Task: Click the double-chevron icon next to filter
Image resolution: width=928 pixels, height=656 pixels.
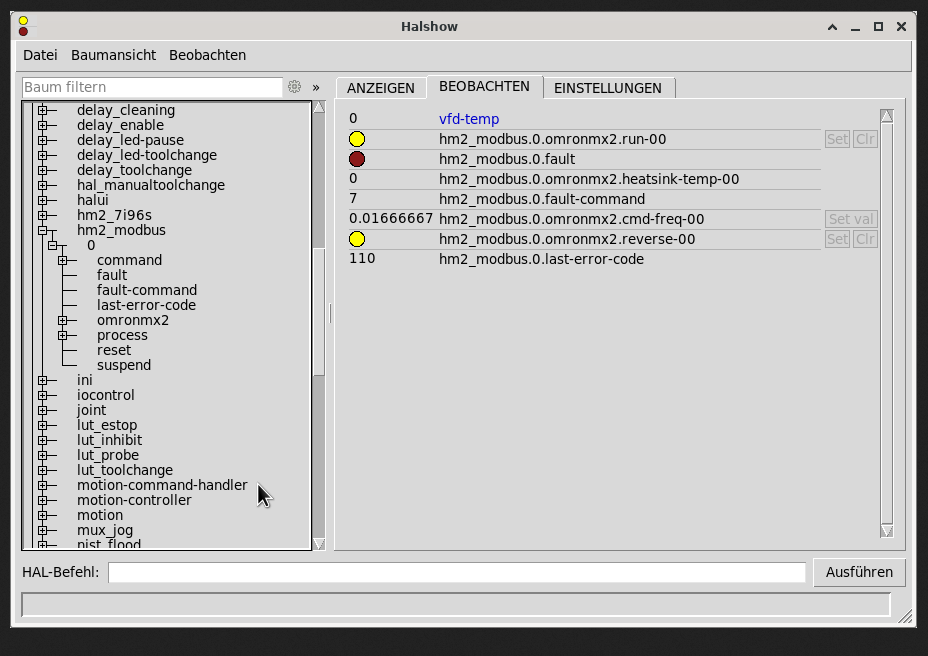Action: [316, 87]
